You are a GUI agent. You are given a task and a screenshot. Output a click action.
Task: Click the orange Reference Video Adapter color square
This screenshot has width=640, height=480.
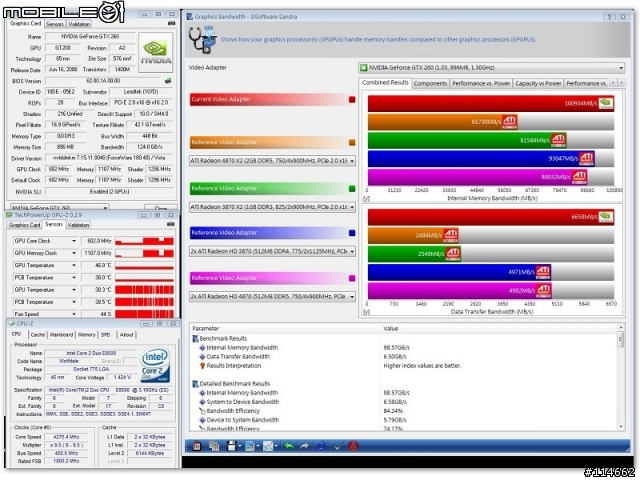click(x=352, y=142)
